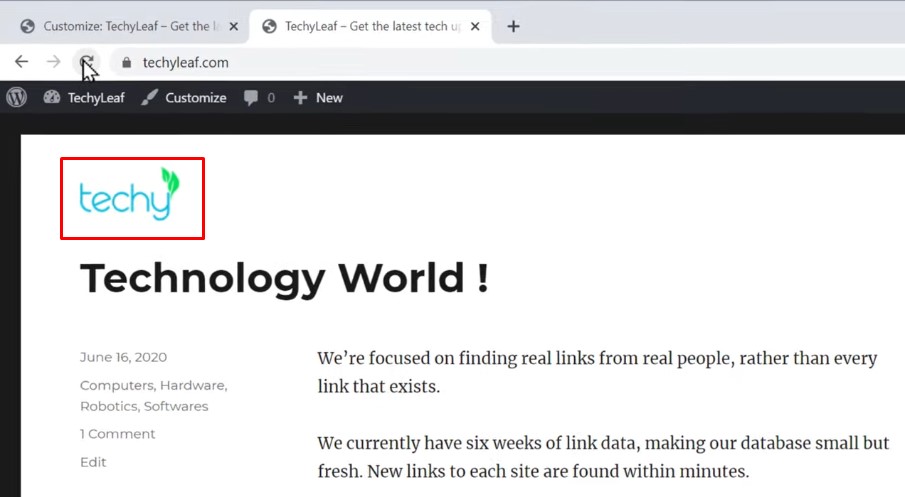Click the Techy site logo image
Image resolution: width=905 pixels, height=497 pixels.
[131, 196]
